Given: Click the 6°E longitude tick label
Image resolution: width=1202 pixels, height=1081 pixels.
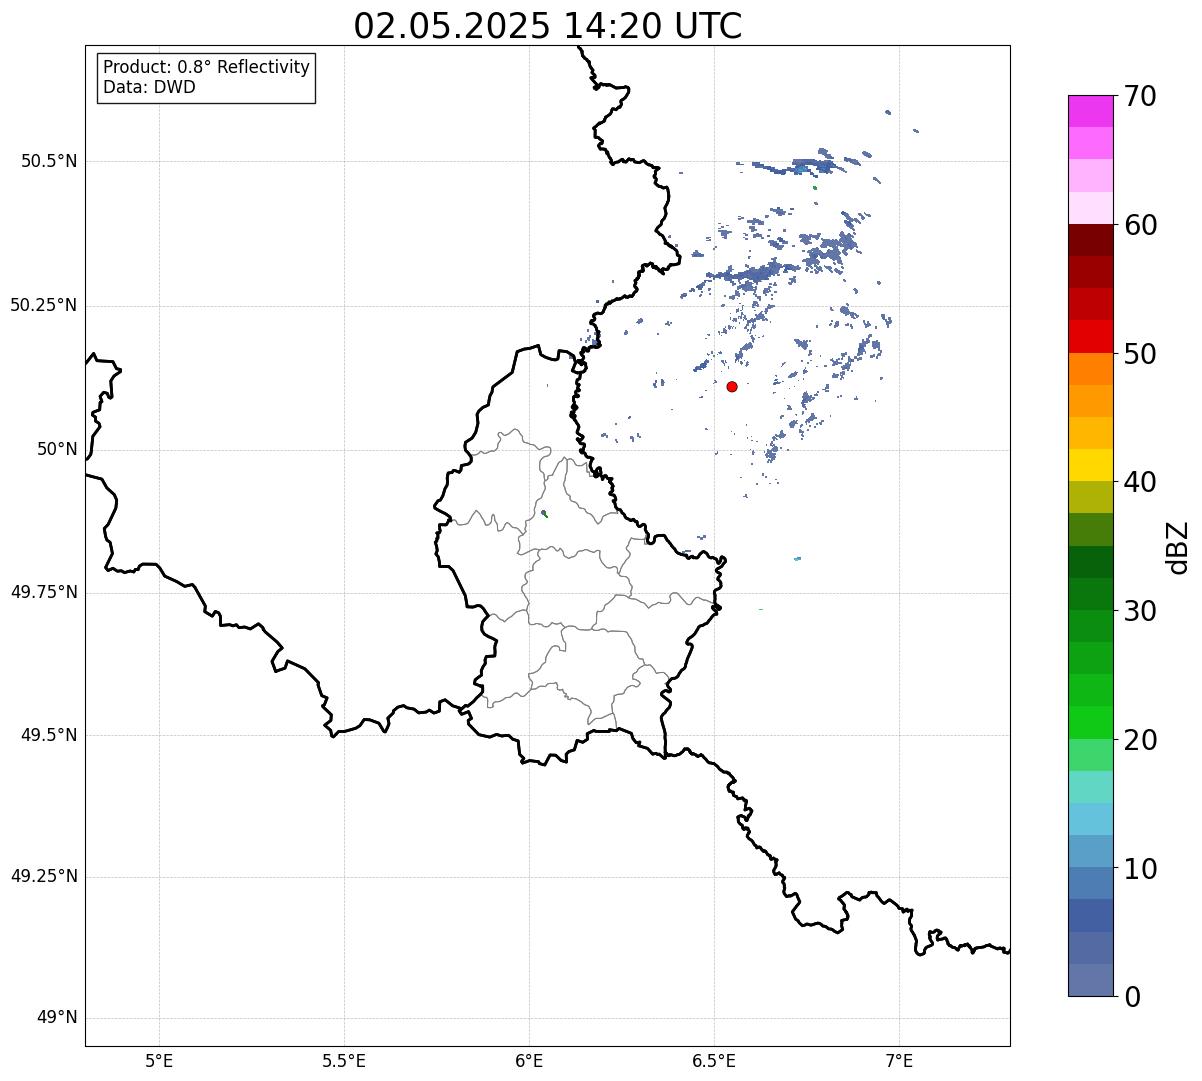Looking at the screenshot, I should click(529, 1060).
